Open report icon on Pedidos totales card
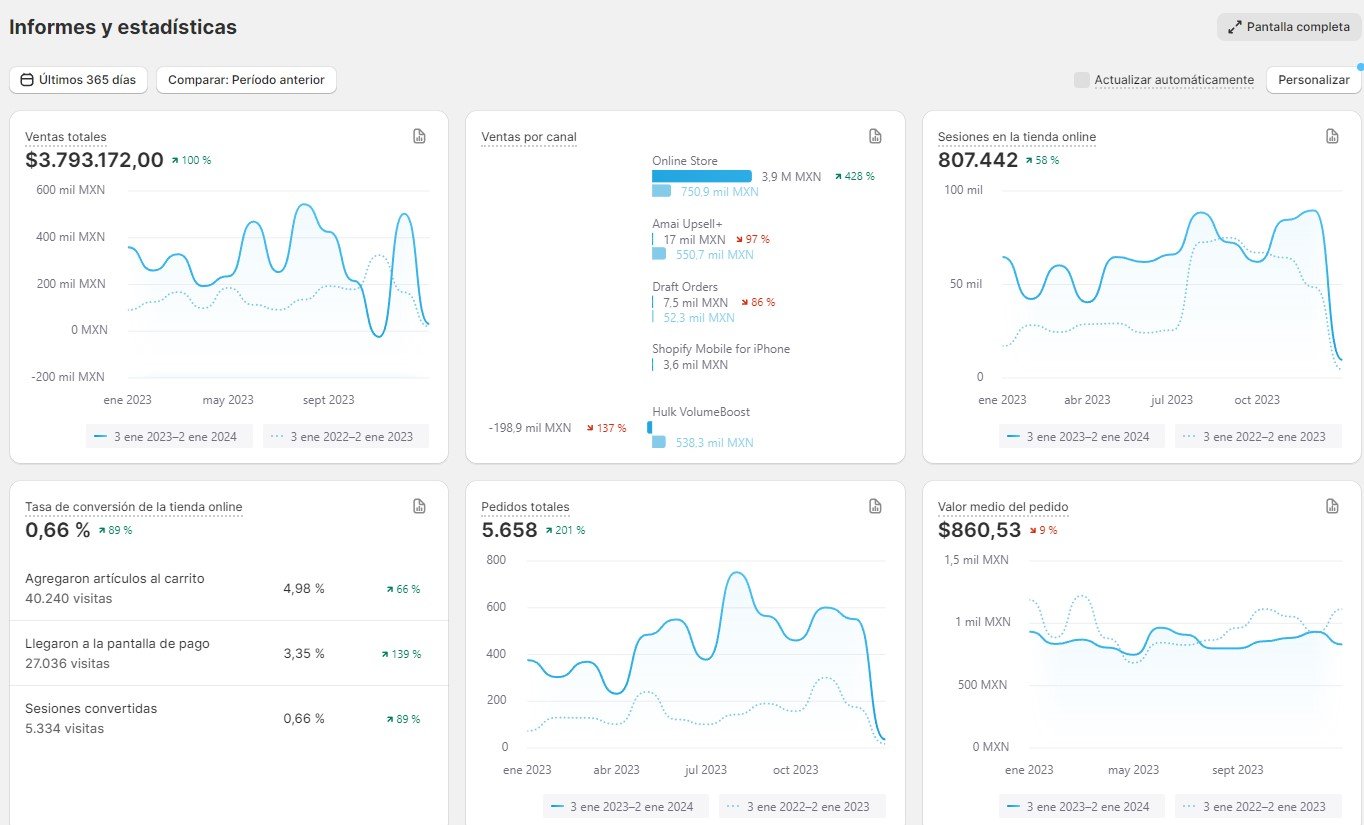The height and width of the screenshot is (825, 1364). [876, 506]
